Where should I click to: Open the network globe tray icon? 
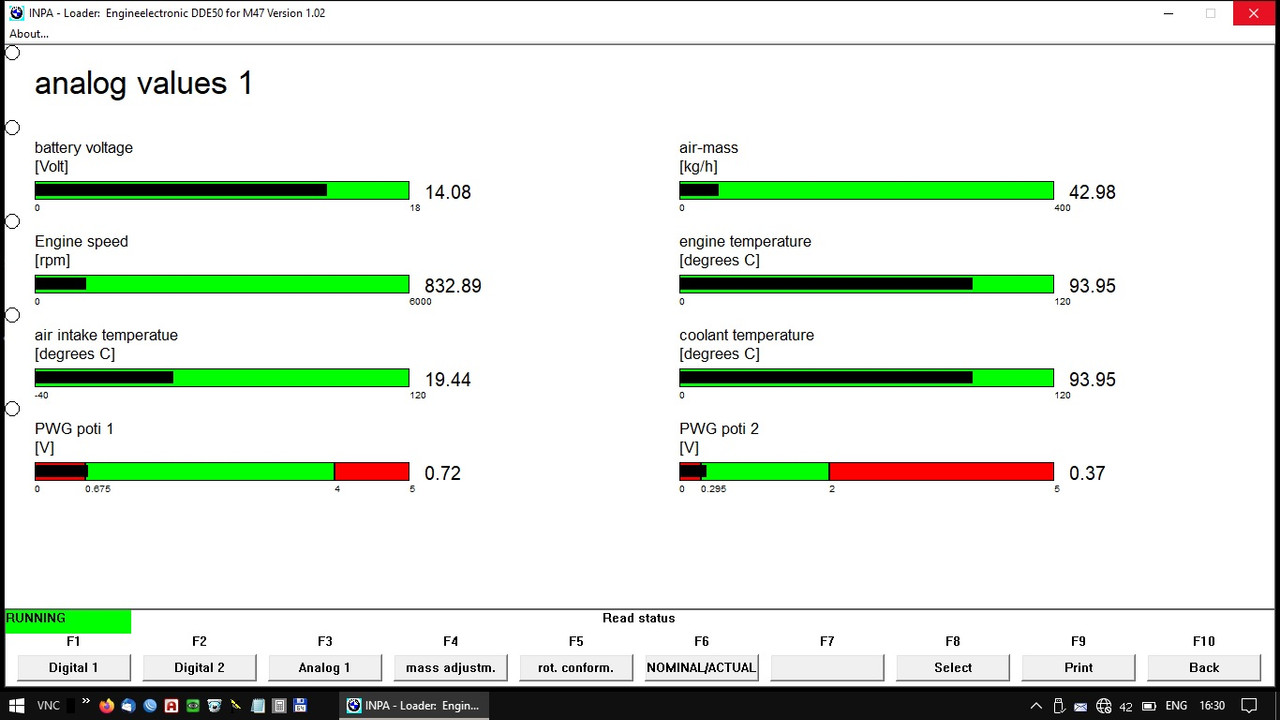click(1104, 706)
